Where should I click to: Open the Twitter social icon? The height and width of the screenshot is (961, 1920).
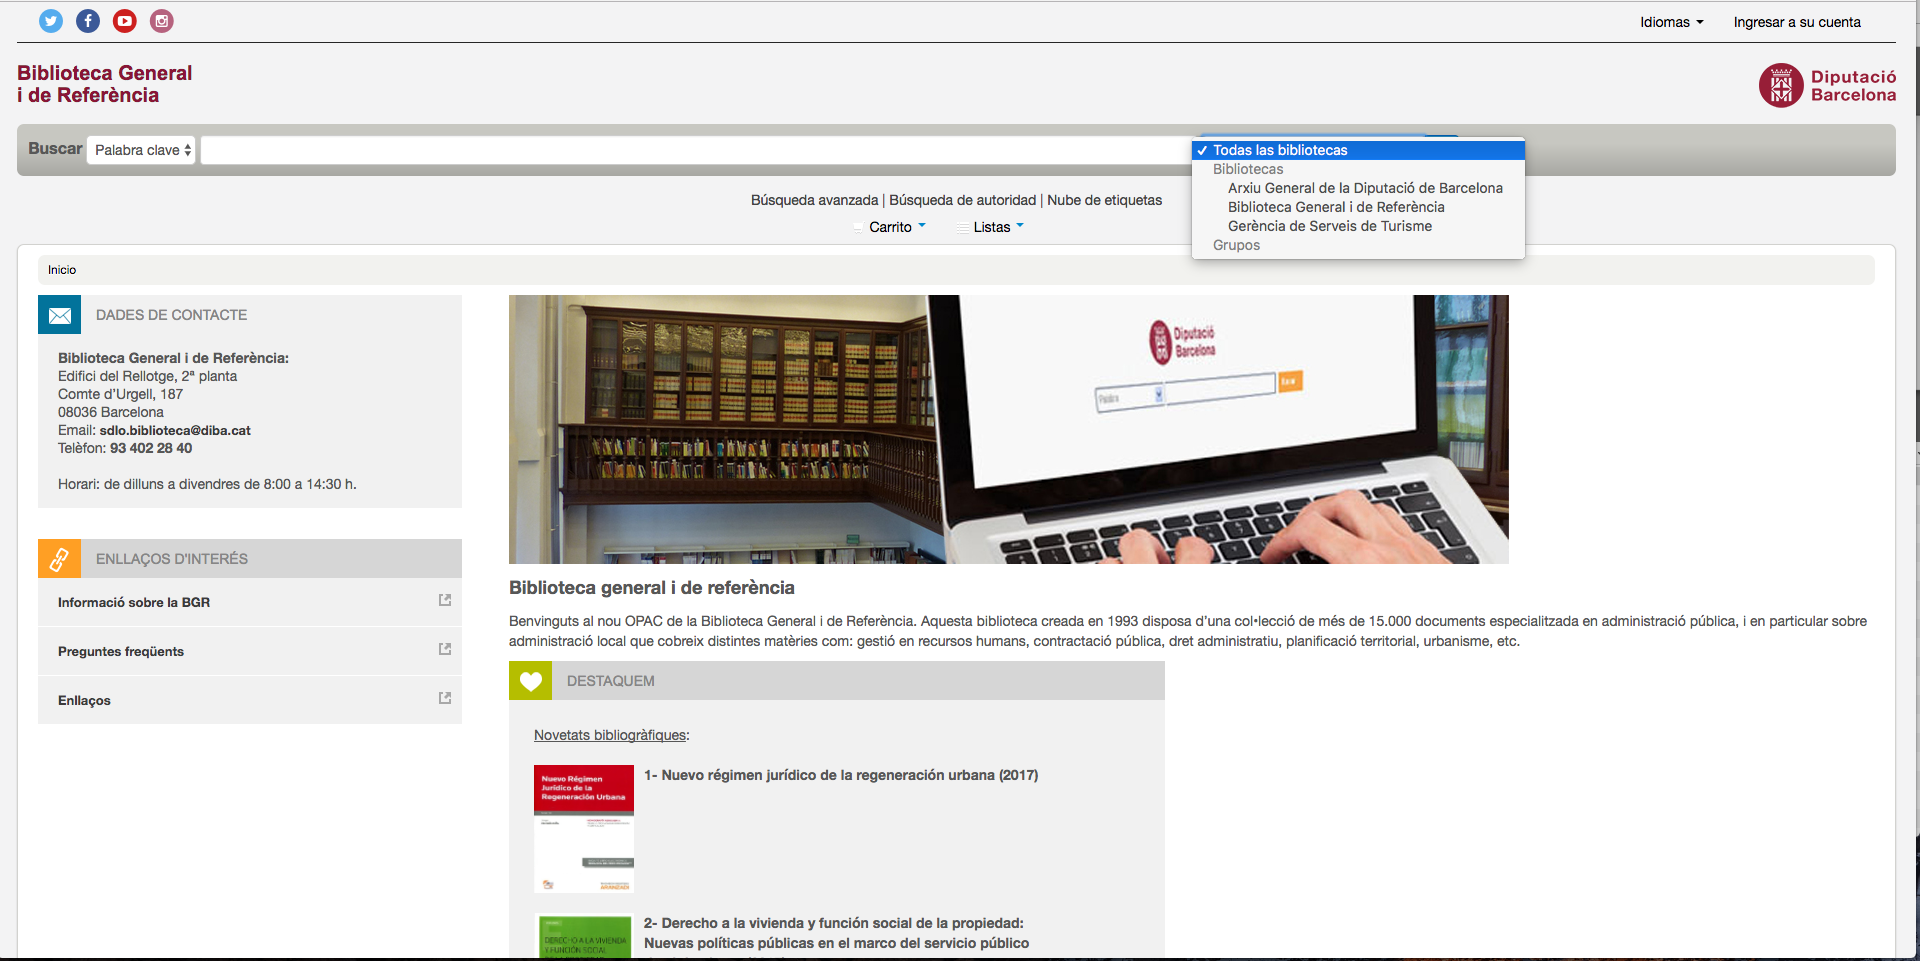[x=51, y=21]
